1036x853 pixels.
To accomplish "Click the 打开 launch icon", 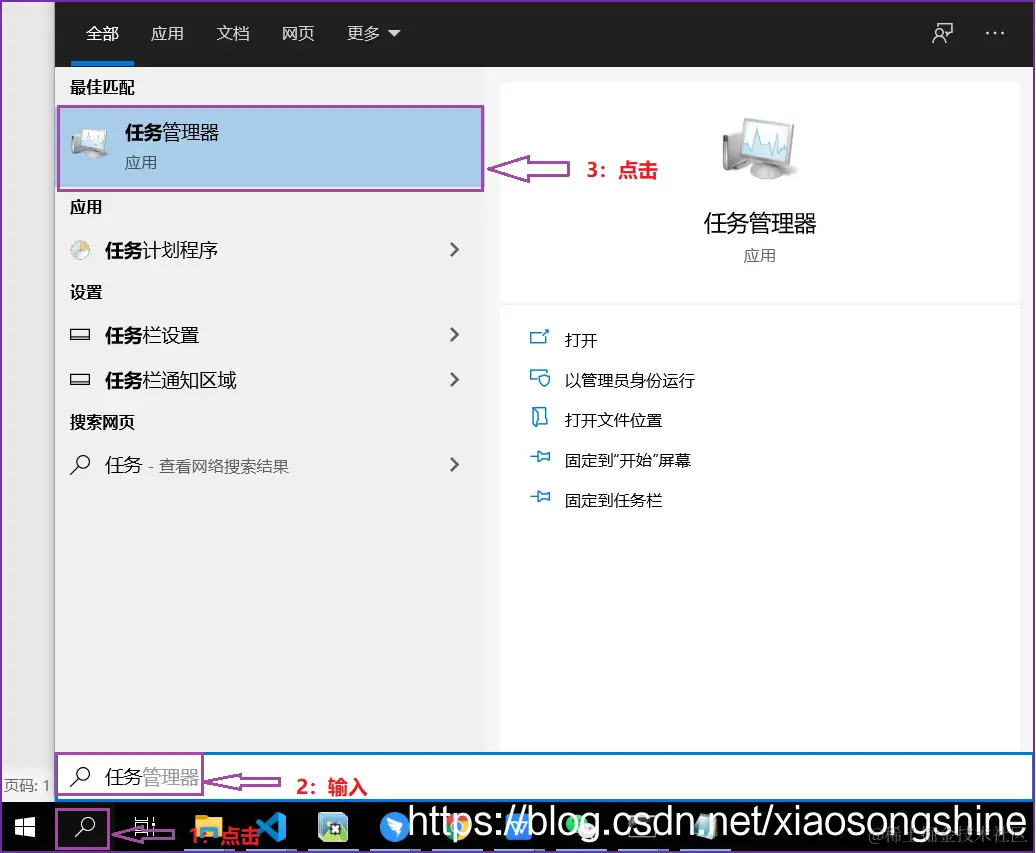I will tap(540, 338).
